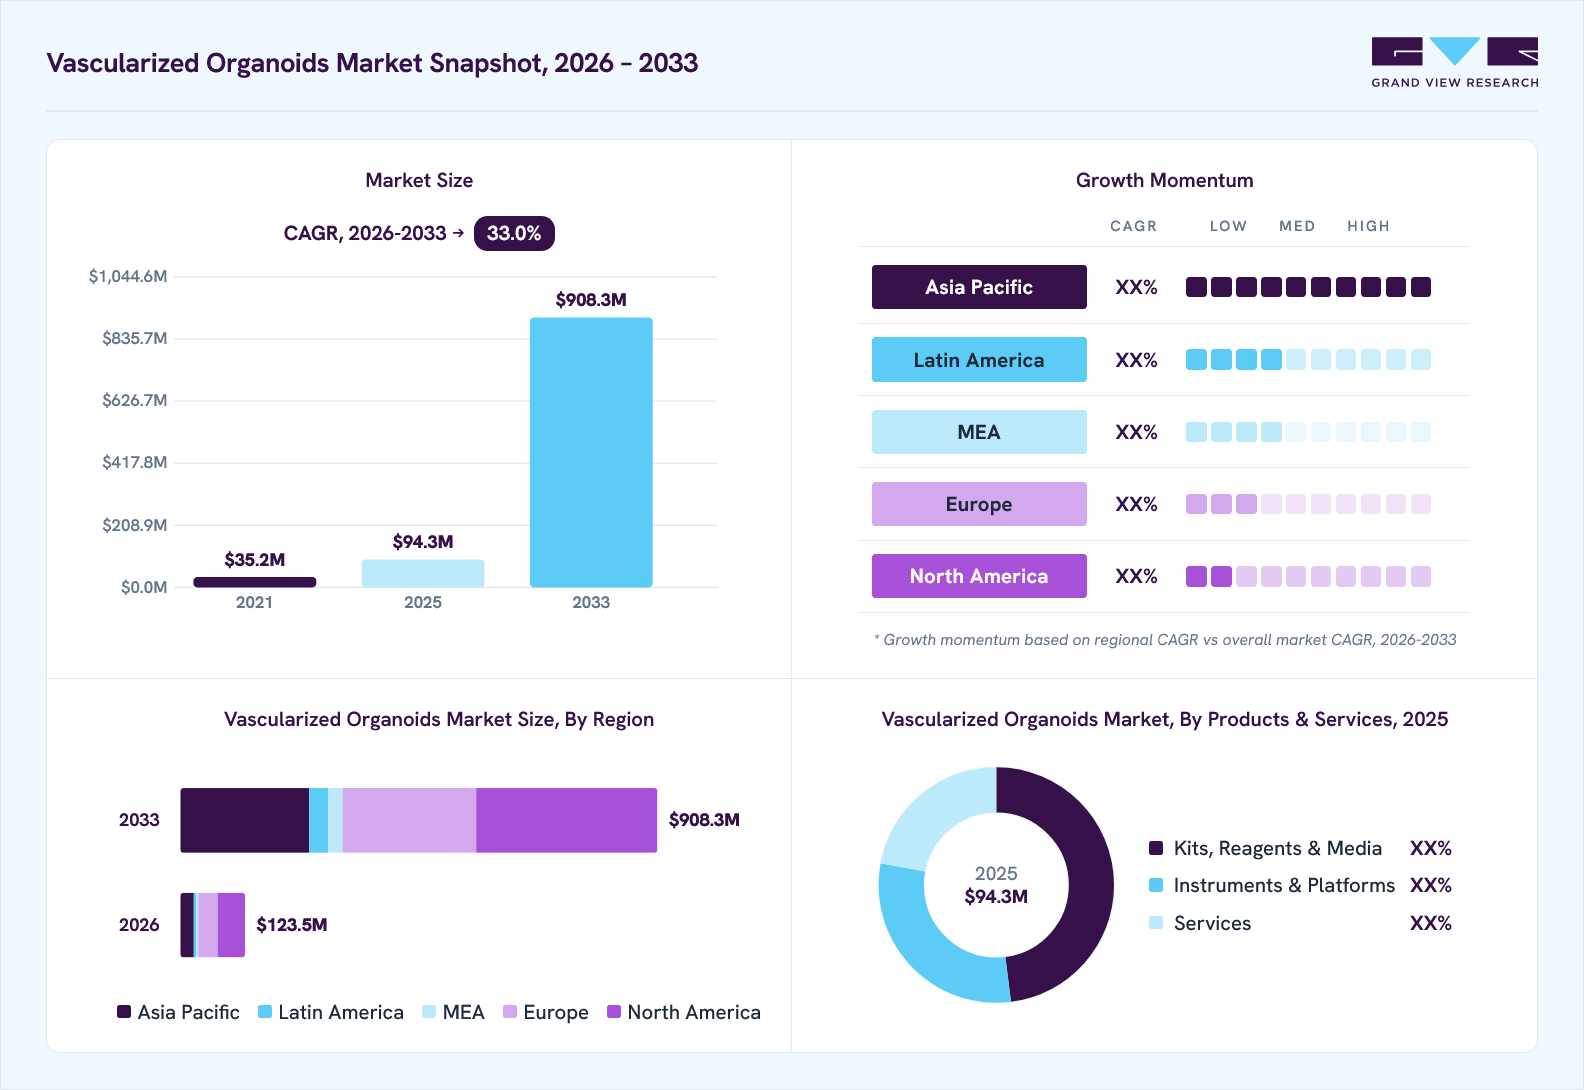Select the North America region label

click(x=979, y=576)
